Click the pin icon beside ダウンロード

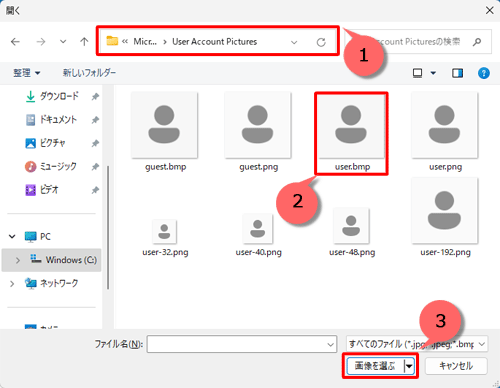coord(95,97)
